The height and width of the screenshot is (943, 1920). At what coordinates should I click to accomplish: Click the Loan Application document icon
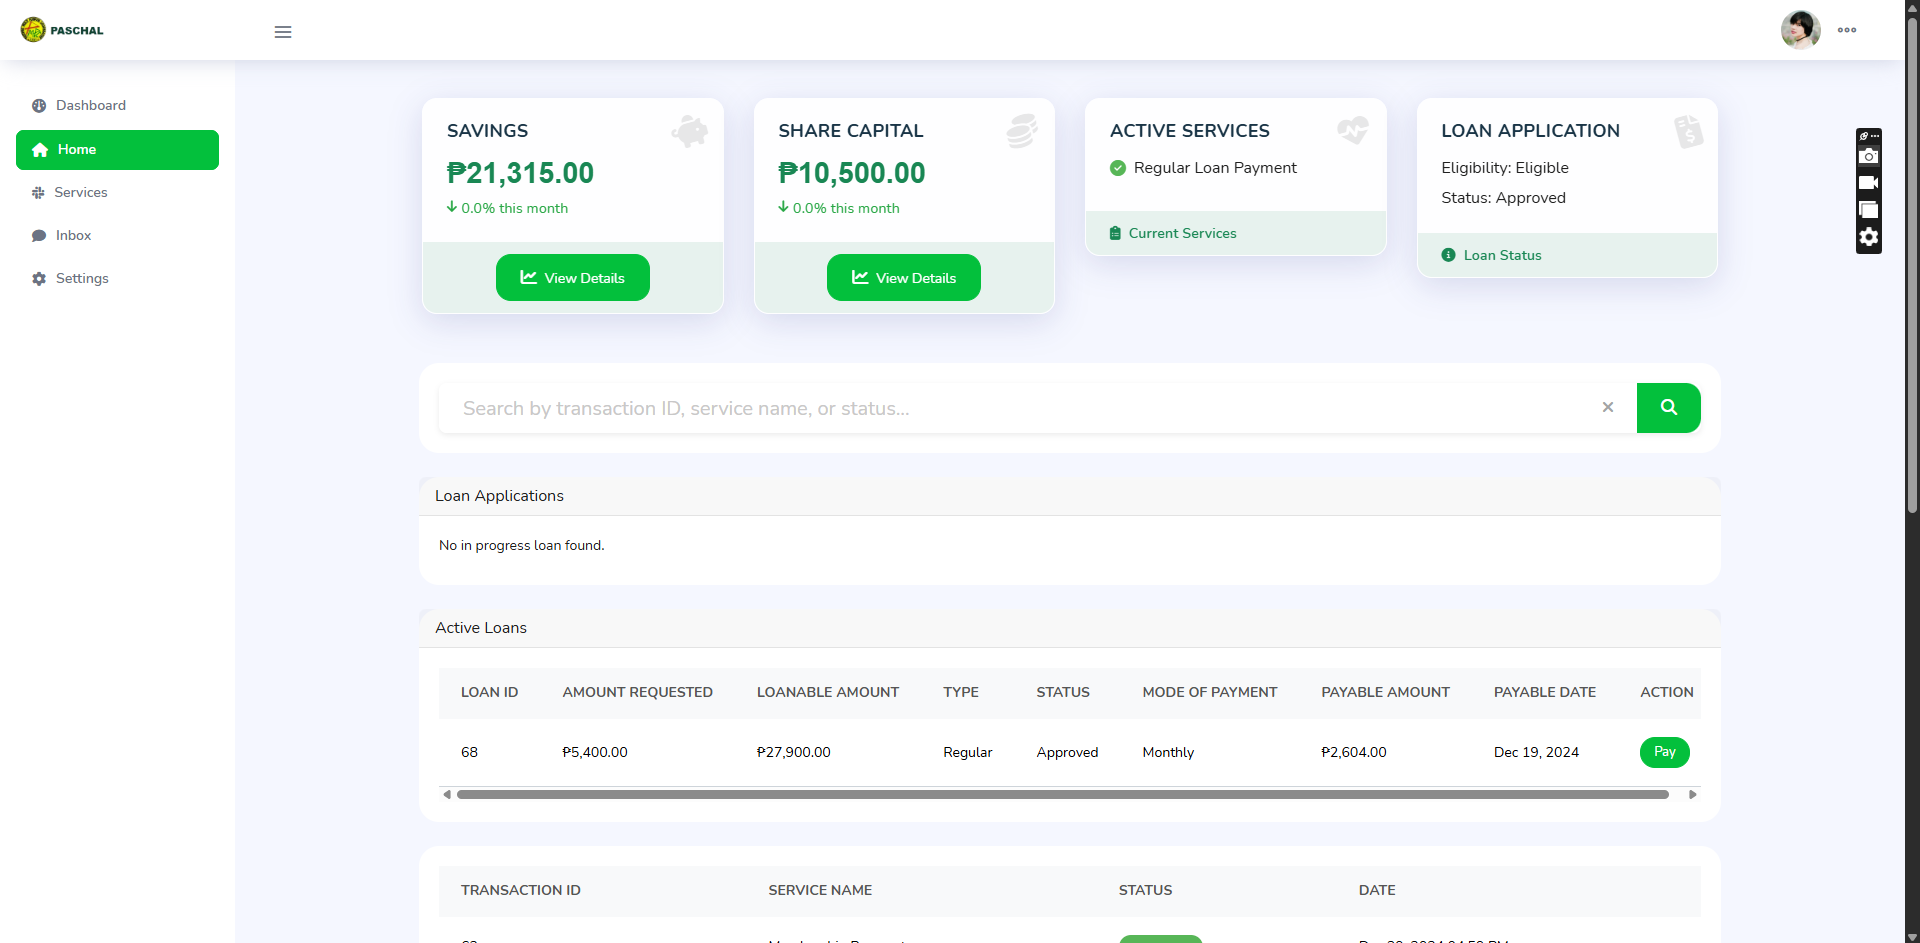(1688, 131)
